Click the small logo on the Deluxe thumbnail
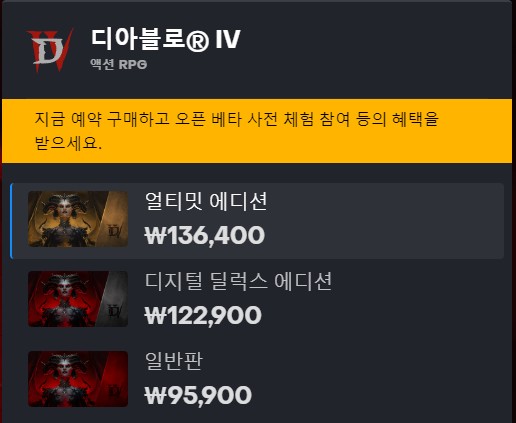This screenshot has height=423, width=516. [115, 311]
